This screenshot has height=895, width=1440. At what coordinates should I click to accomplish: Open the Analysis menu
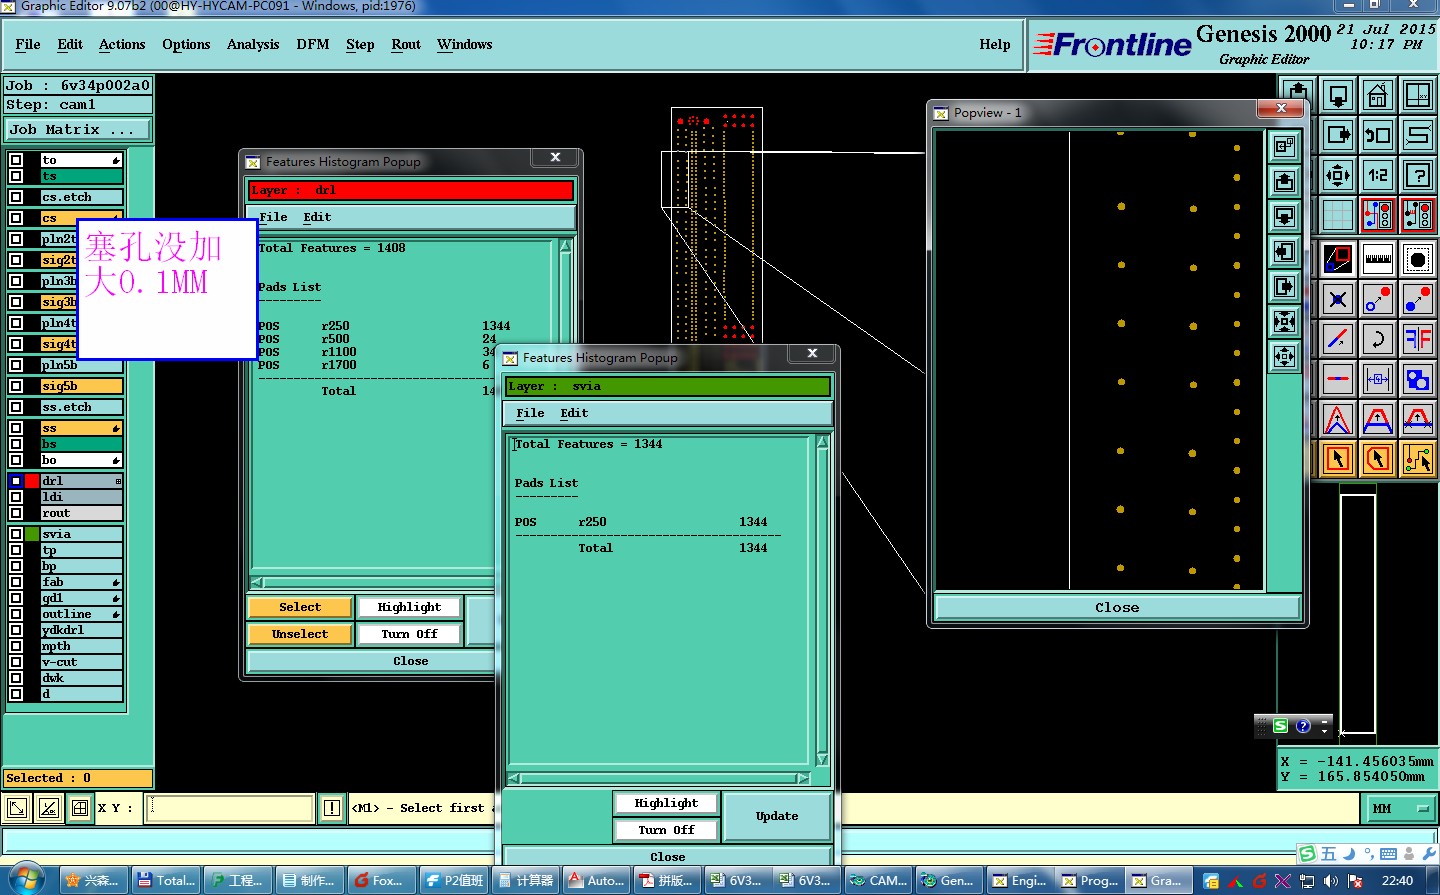(x=253, y=44)
